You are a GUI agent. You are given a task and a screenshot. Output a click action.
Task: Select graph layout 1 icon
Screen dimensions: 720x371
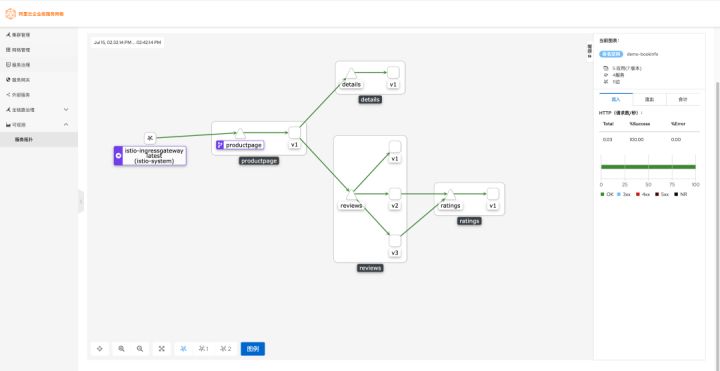(x=203, y=349)
